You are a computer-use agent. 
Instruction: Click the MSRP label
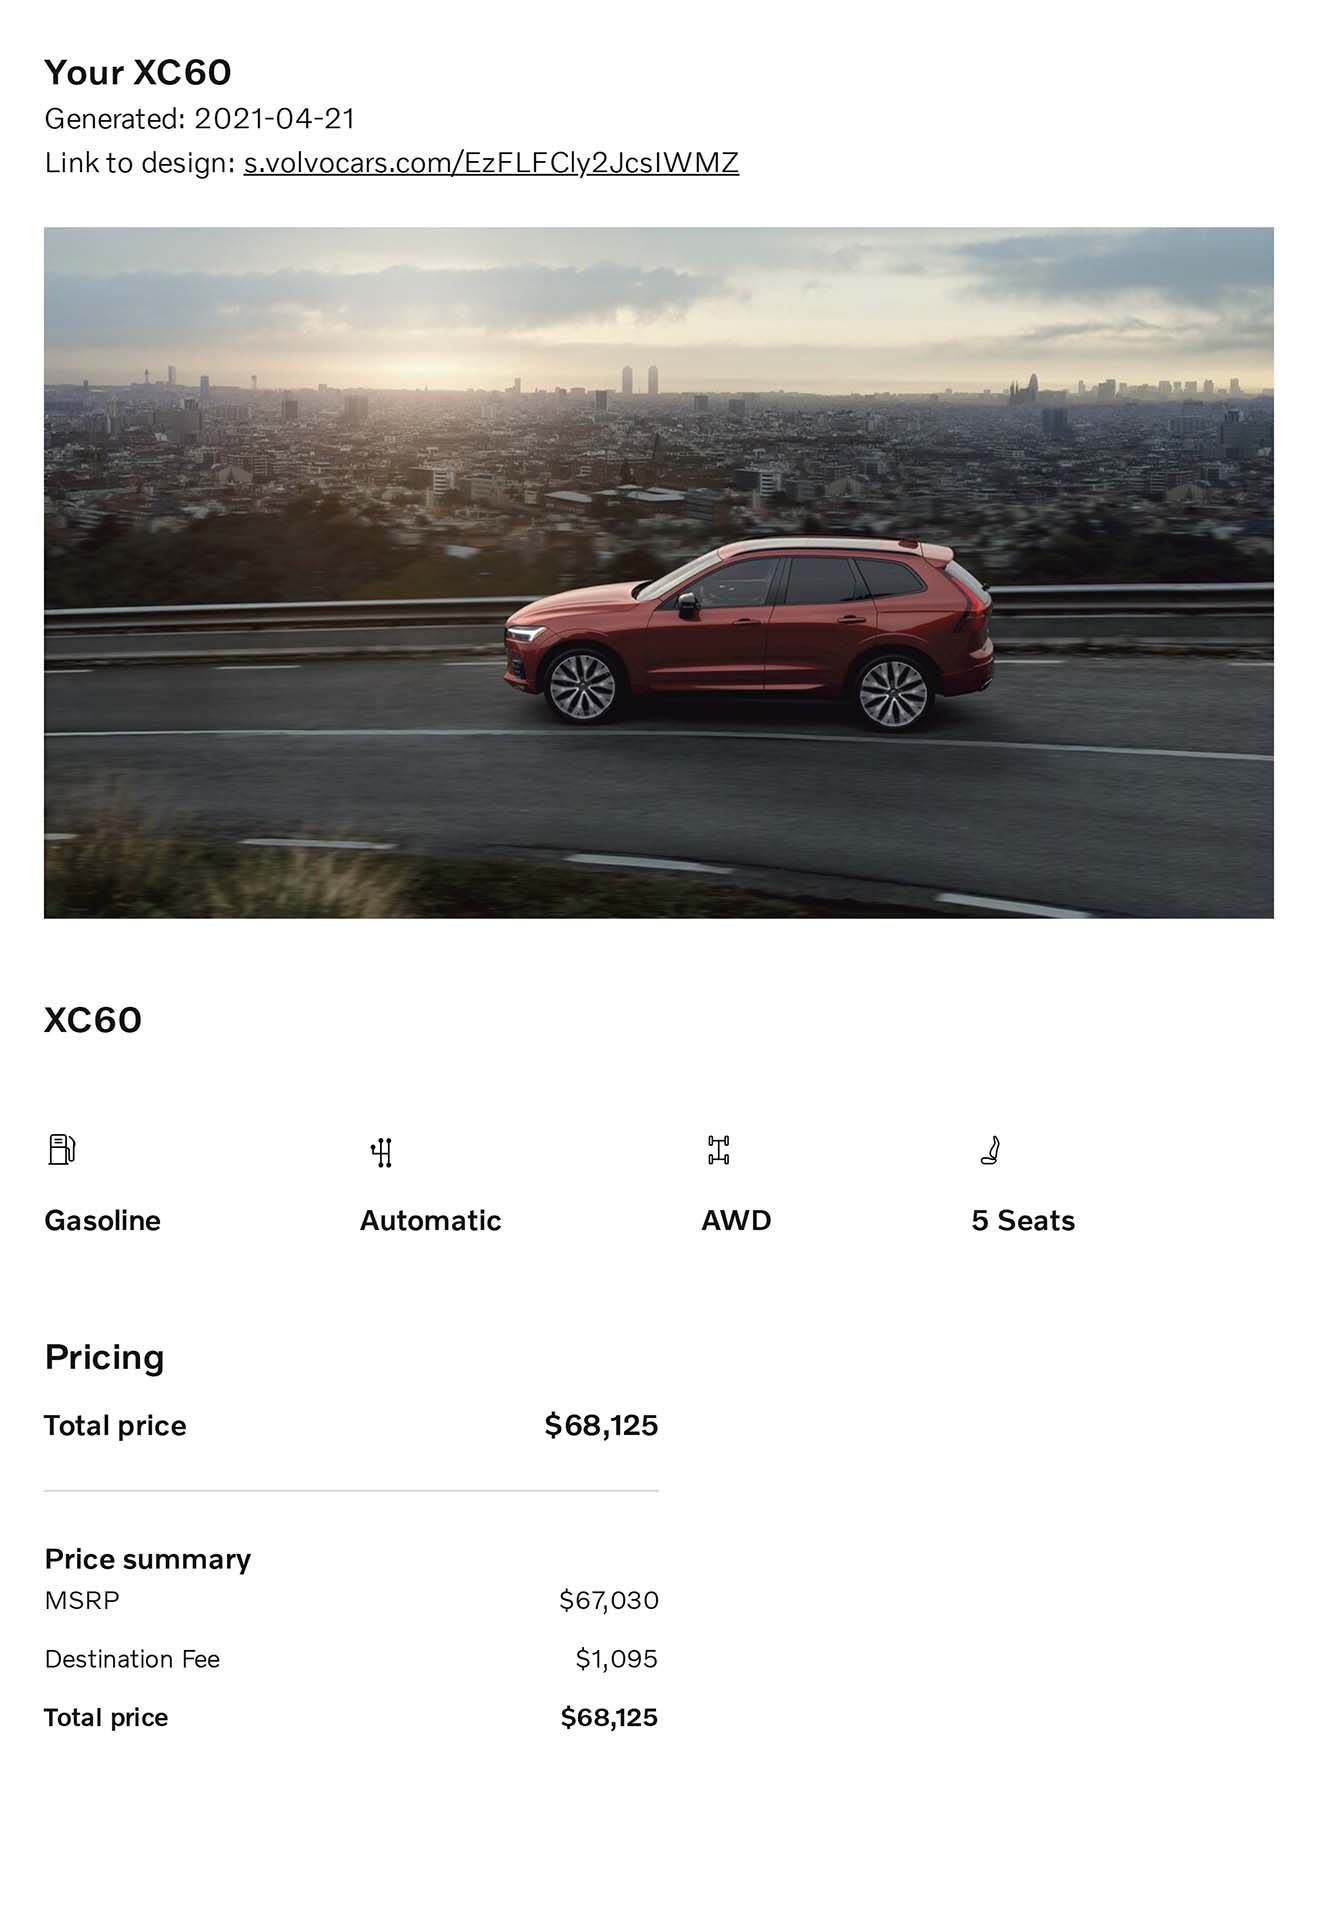pos(82,1601)
